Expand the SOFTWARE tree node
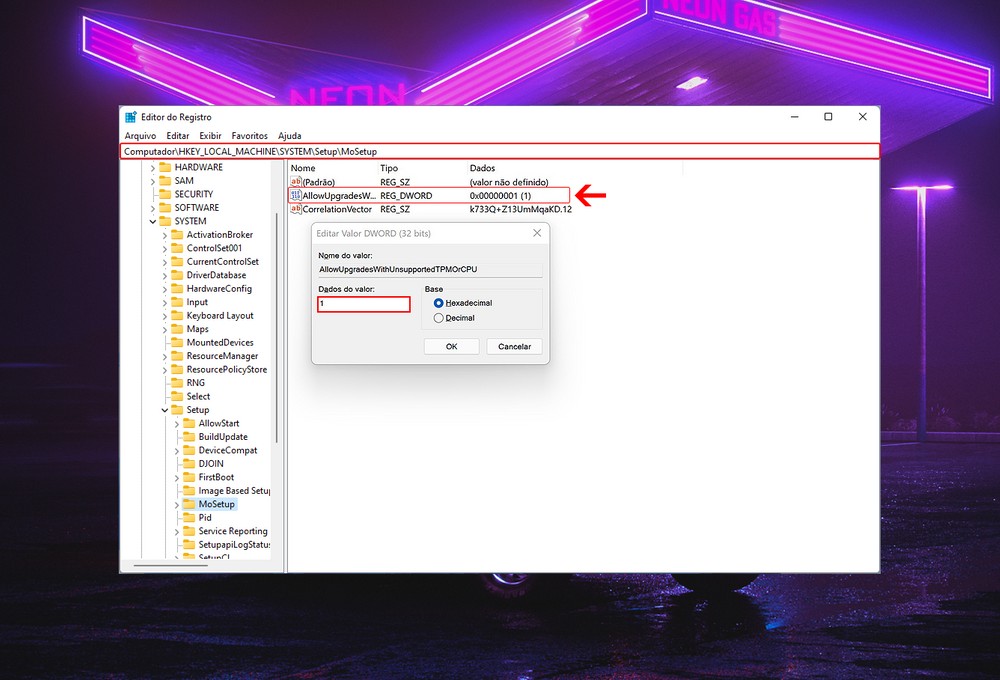 (153, 208)
